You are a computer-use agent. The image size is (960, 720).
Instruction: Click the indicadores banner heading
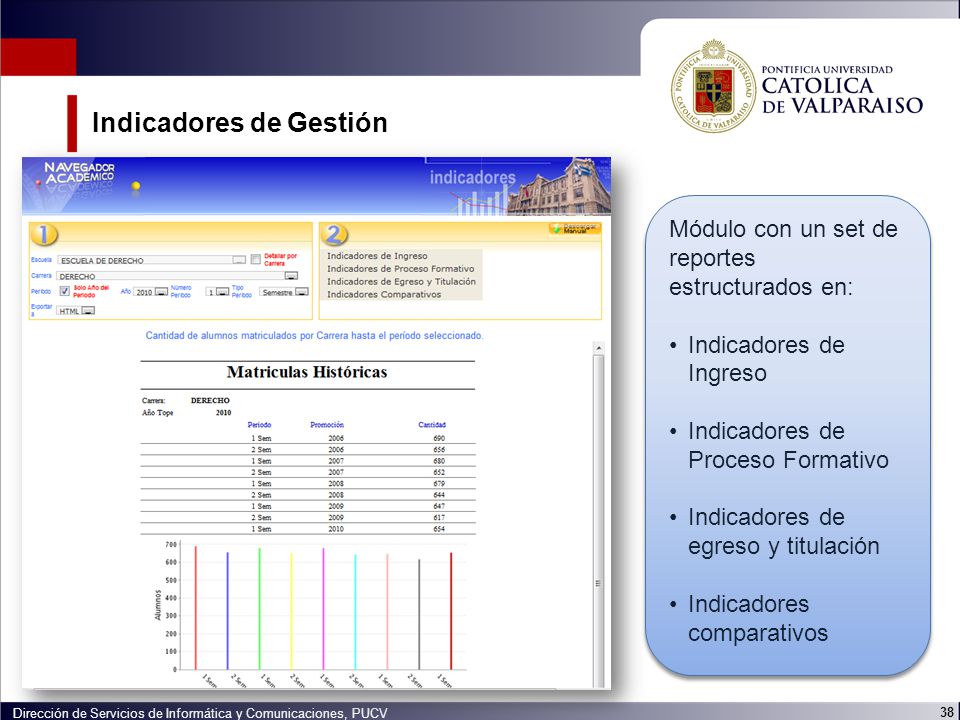click(473, 178)
